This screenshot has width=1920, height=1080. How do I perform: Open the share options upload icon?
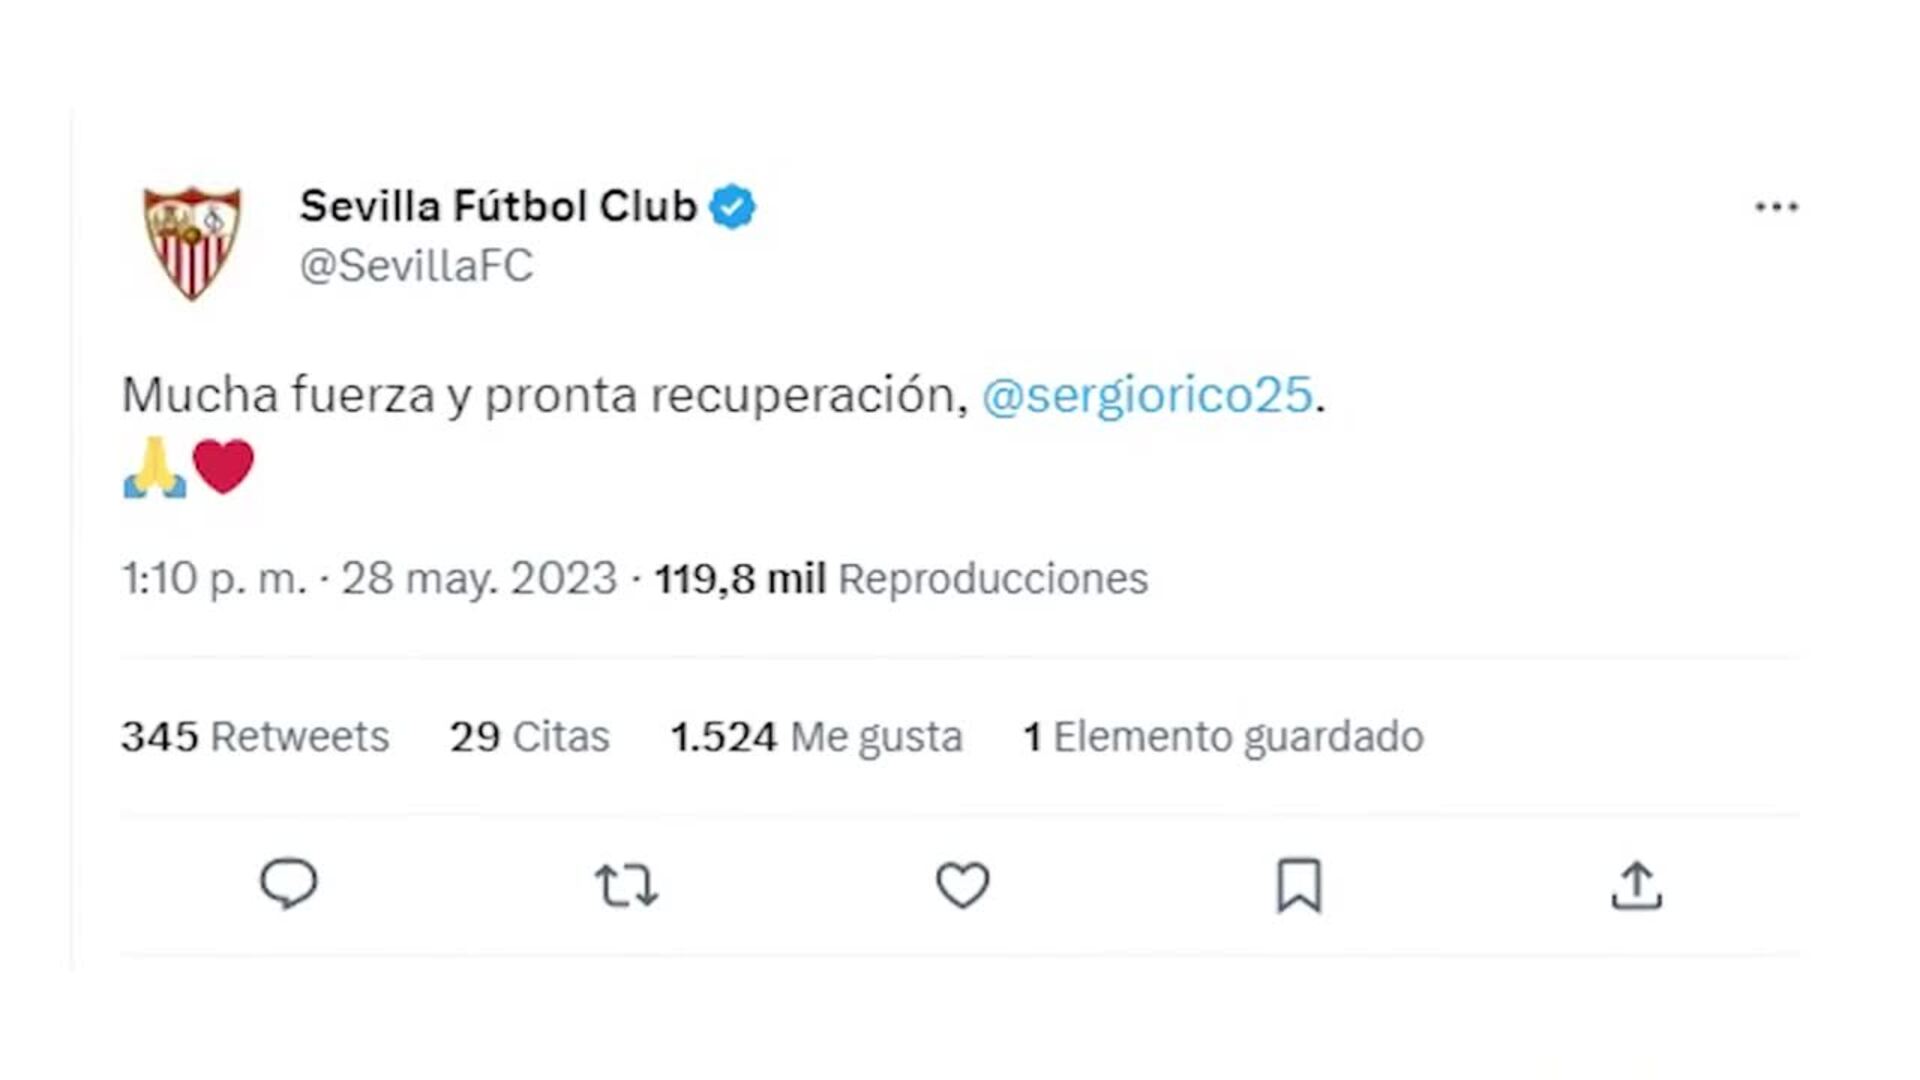(x=1636, y=886)
